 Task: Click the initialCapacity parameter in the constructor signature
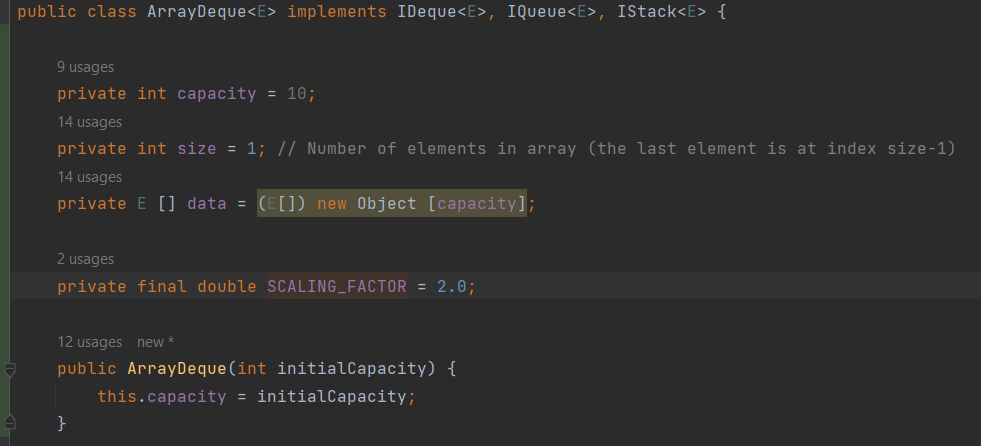(x=352, y=368)
